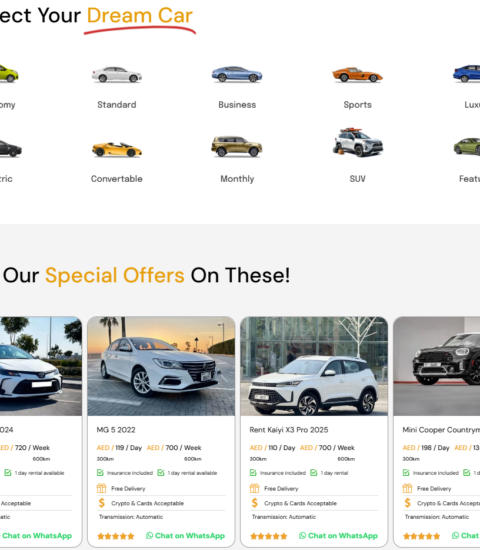The height and width of the screenshot is (550, 480).
Task: Click the MG 5 car photo
Action: click(x=161, y=366)
